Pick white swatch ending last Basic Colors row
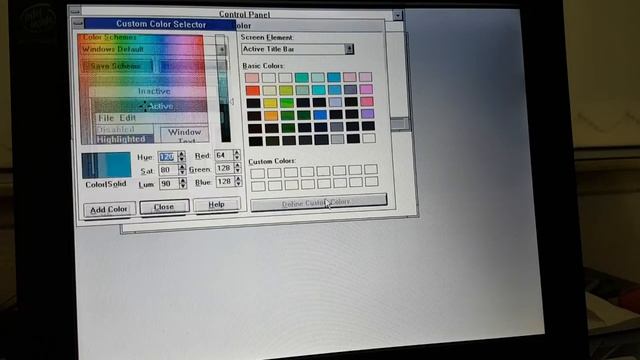 (x=369, y=138)
